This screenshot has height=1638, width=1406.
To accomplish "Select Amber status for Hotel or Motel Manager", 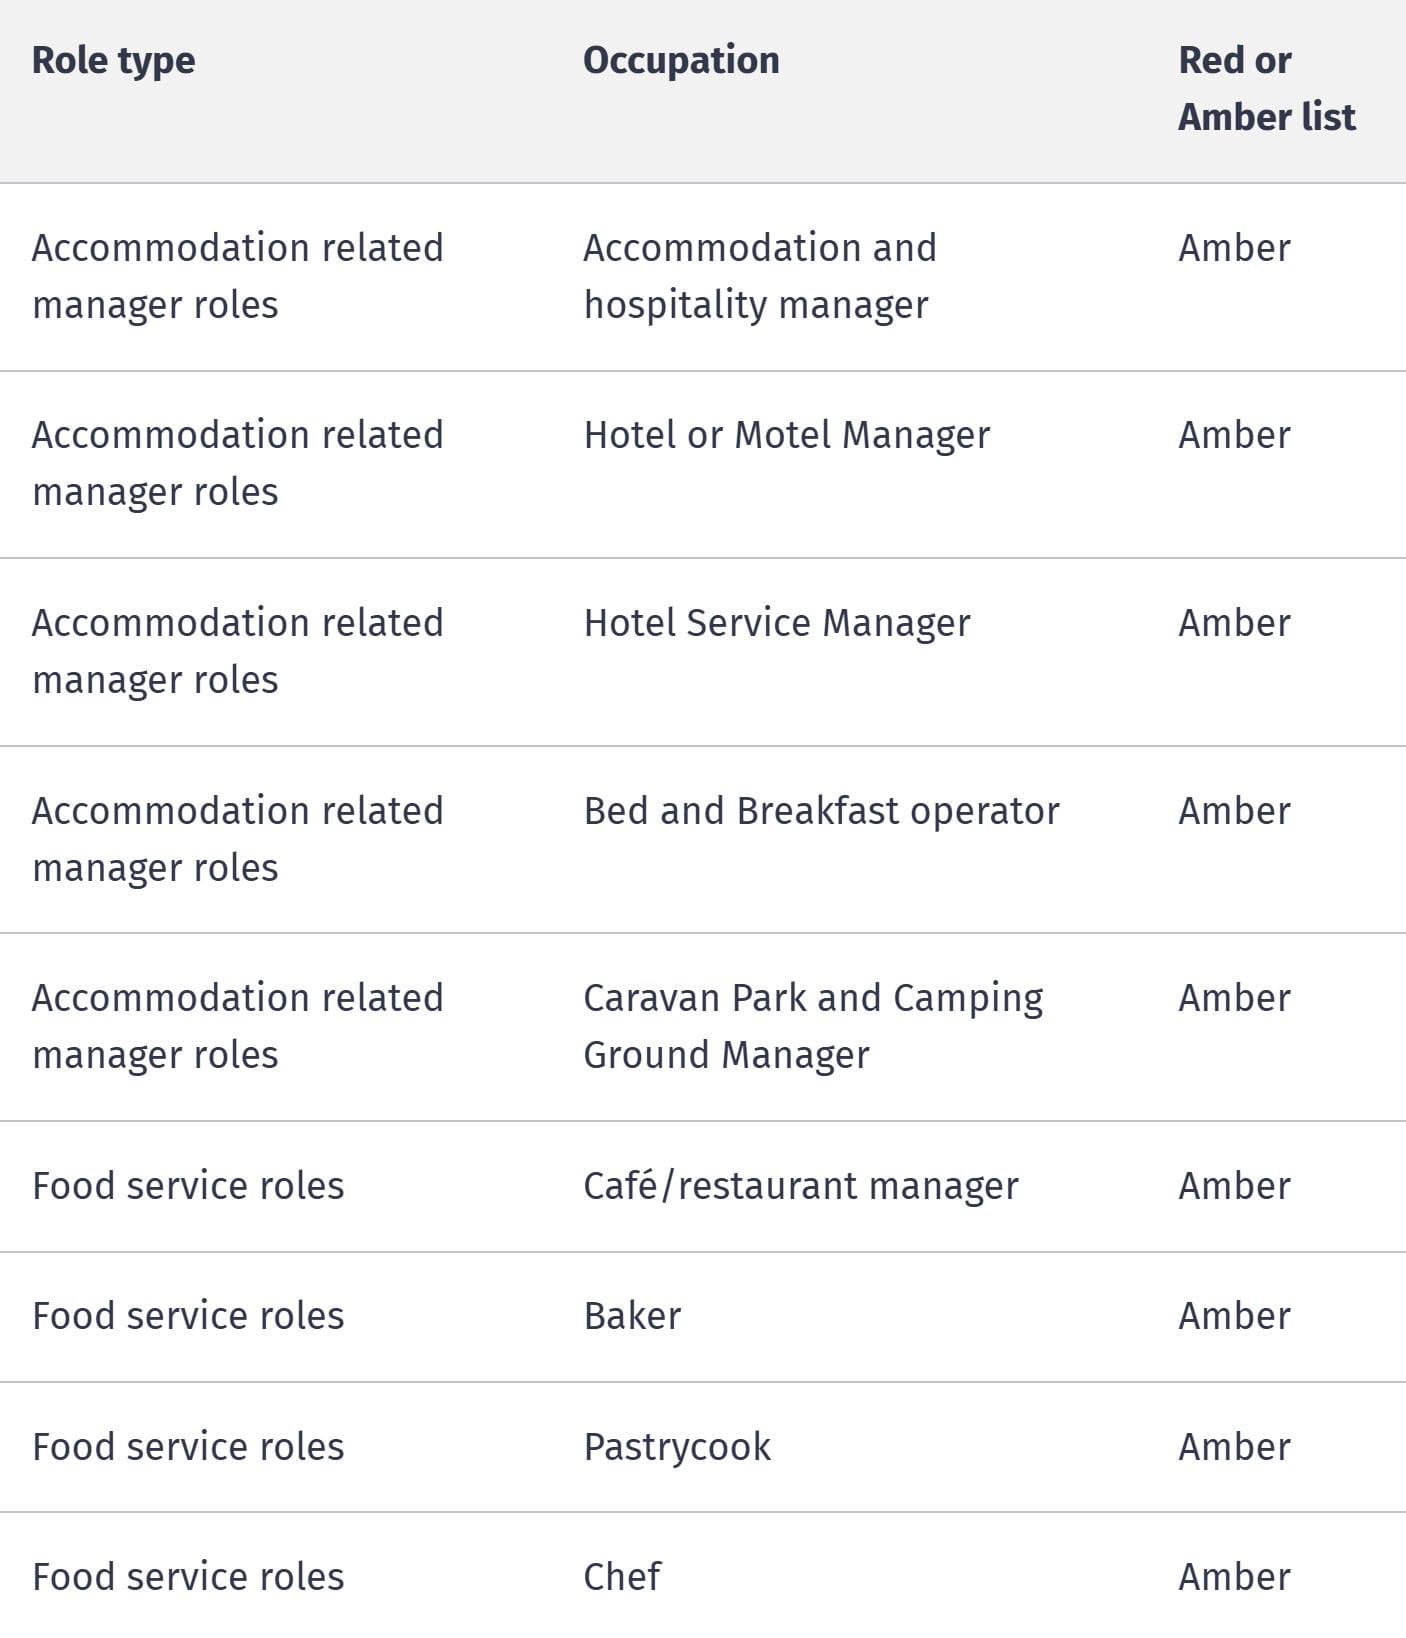I will [x=1234, y=435].
